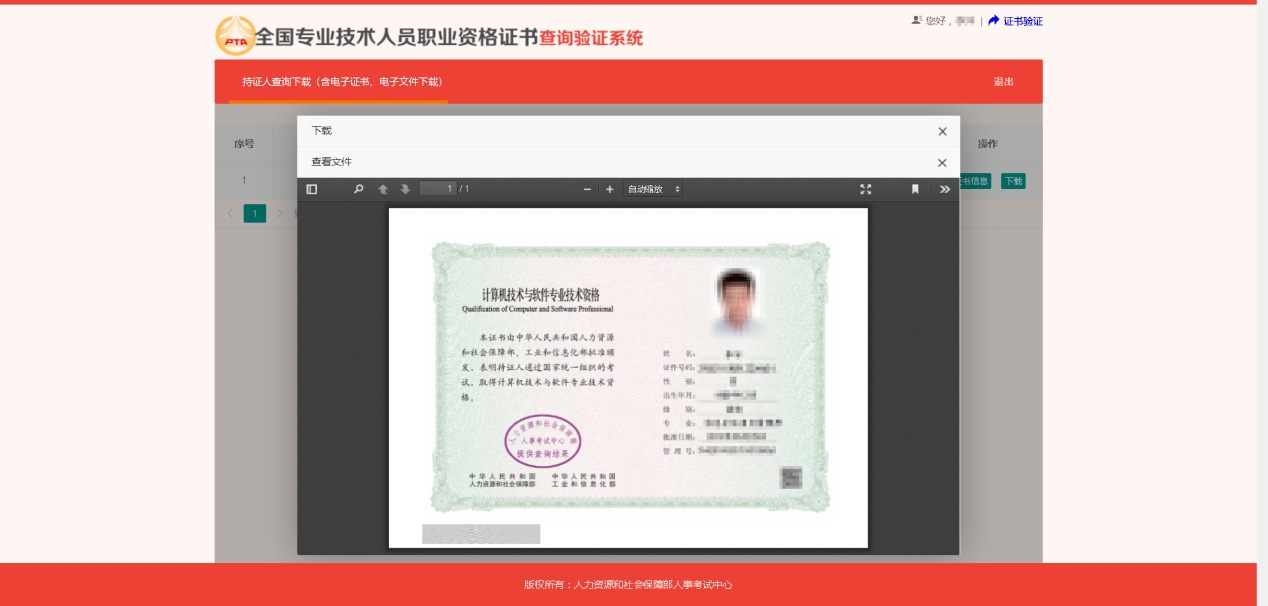Zoom out of the certificate document
Viewport: 1268px width, 606px height.
586,189
